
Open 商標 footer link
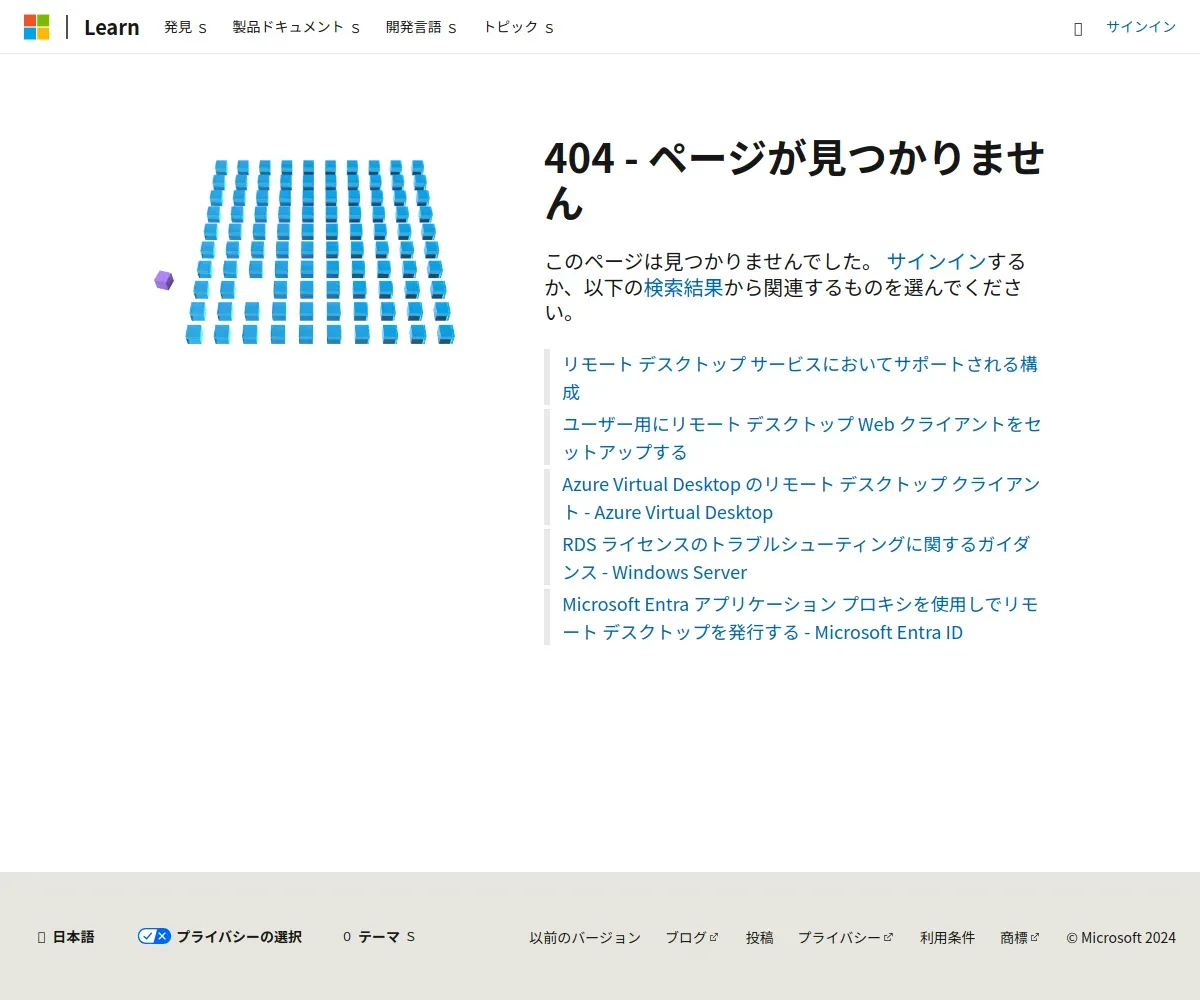click(x=1020, y=937)
